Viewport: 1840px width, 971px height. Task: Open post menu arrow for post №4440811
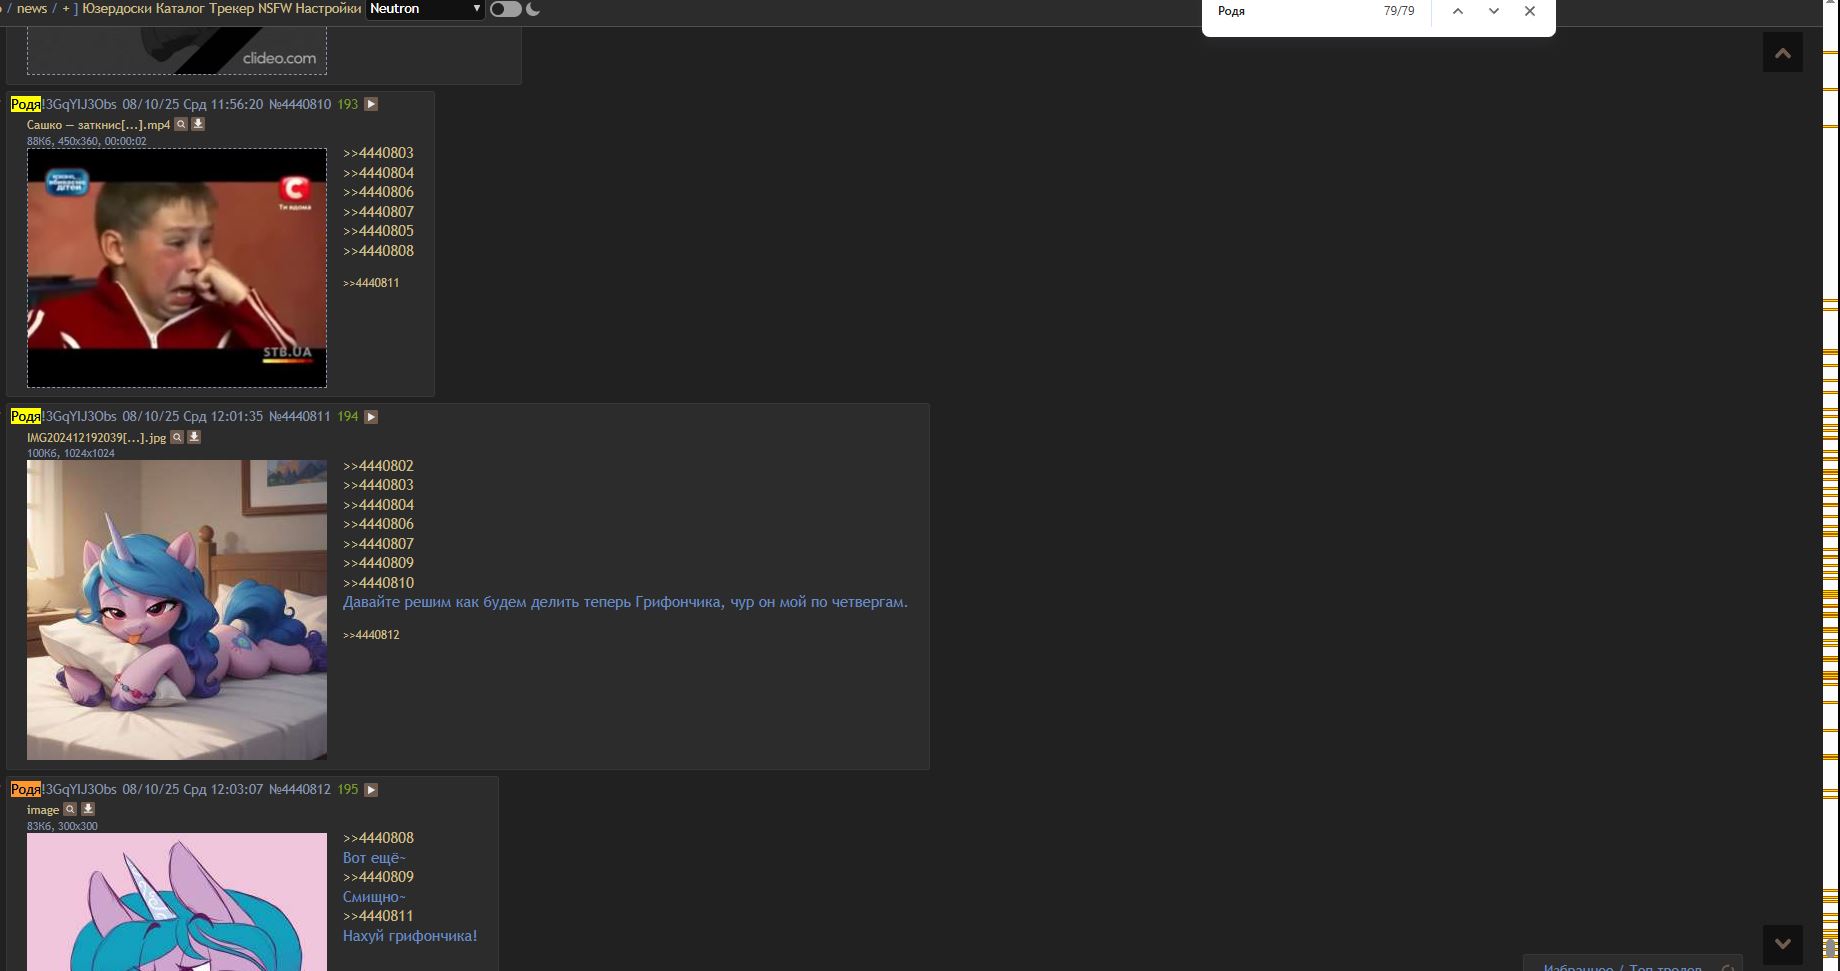point(371,417)
